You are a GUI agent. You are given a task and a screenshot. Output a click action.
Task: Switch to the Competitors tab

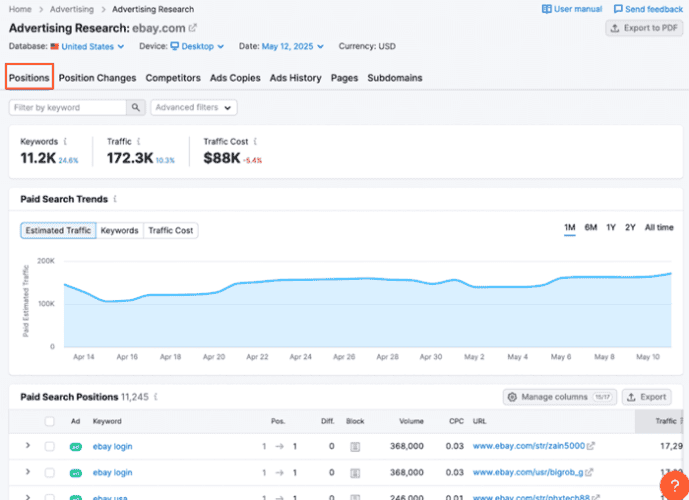tap(173, 78)
